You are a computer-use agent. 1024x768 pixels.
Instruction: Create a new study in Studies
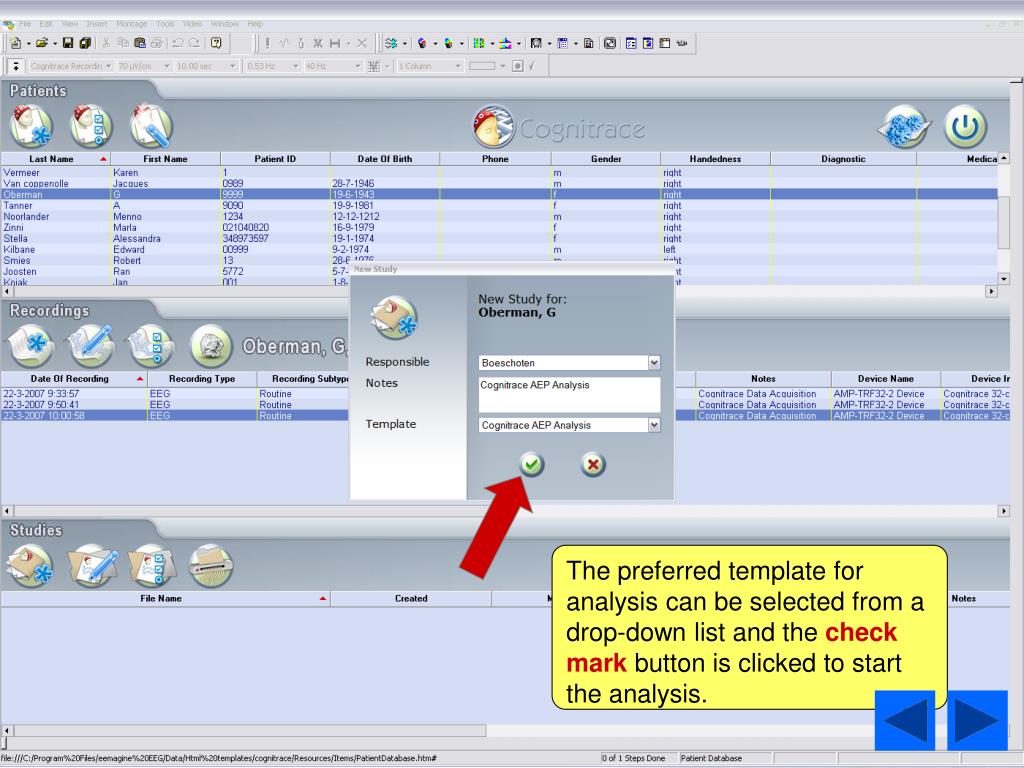point(29,566)
